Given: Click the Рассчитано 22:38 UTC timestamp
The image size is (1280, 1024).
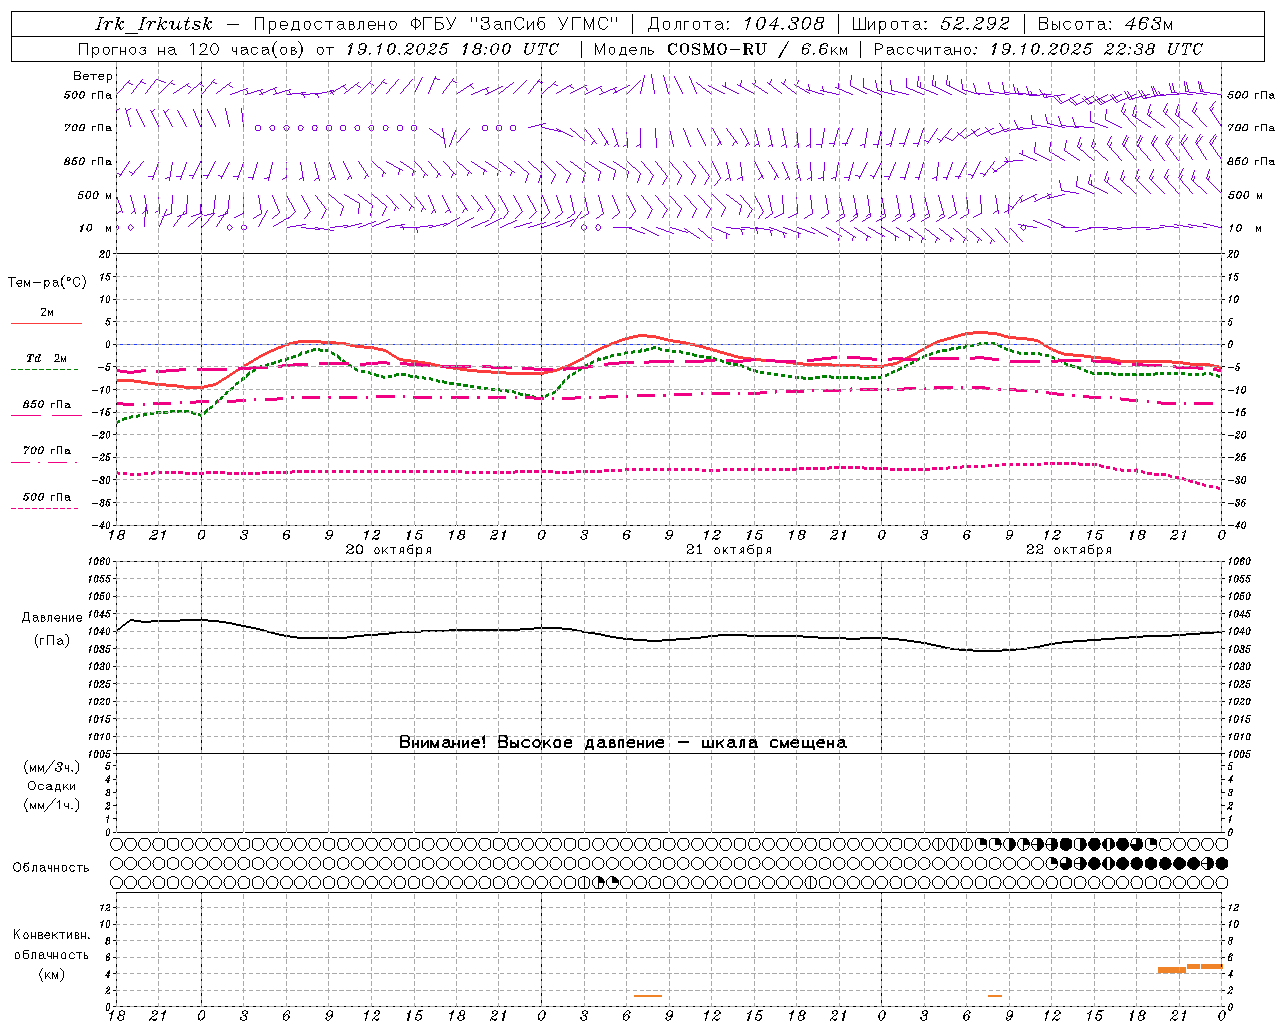Looking at the screenshot, I should tap(1038, 49).
